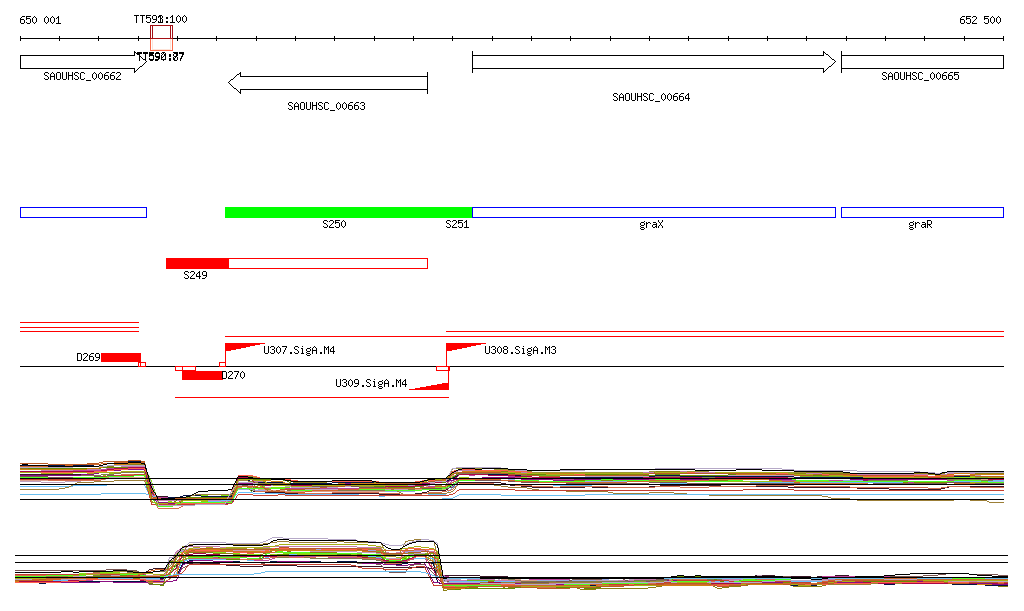
Task: Click the green S250 segment bar
Action: point(348,212)
